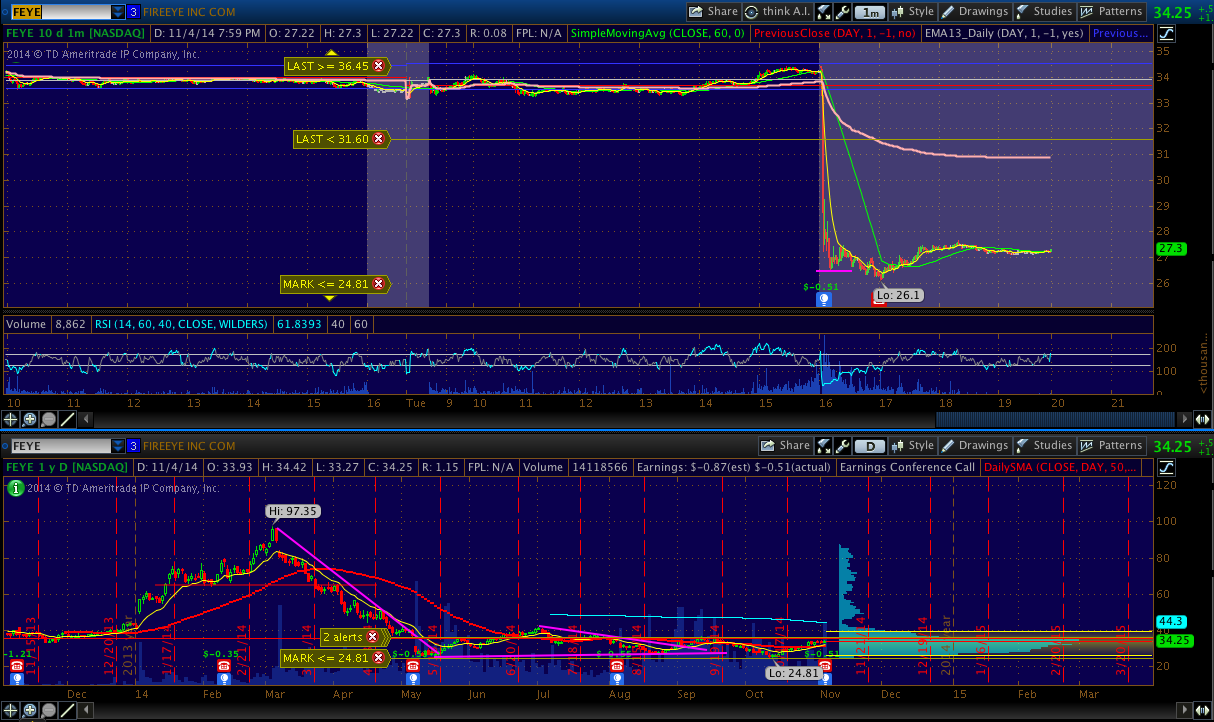The image size is (1214, 722).
Task: Open the Studies menu in top toolbar
Action: [1043, 12]
